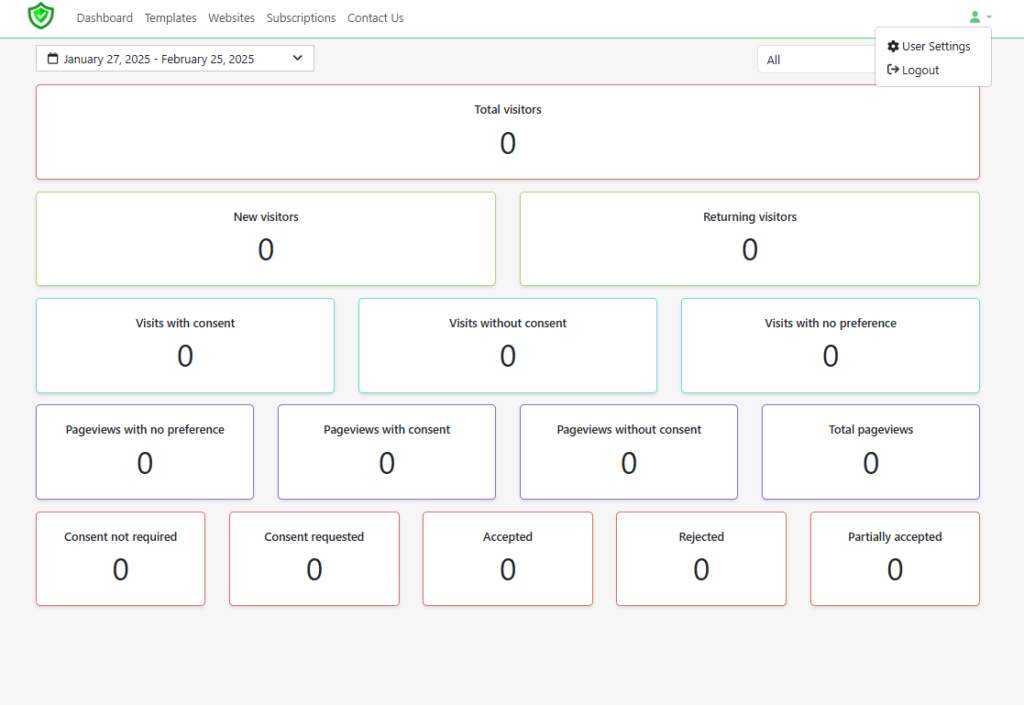
Task: Expand the date range chevron
Action: tap(298, 58)
